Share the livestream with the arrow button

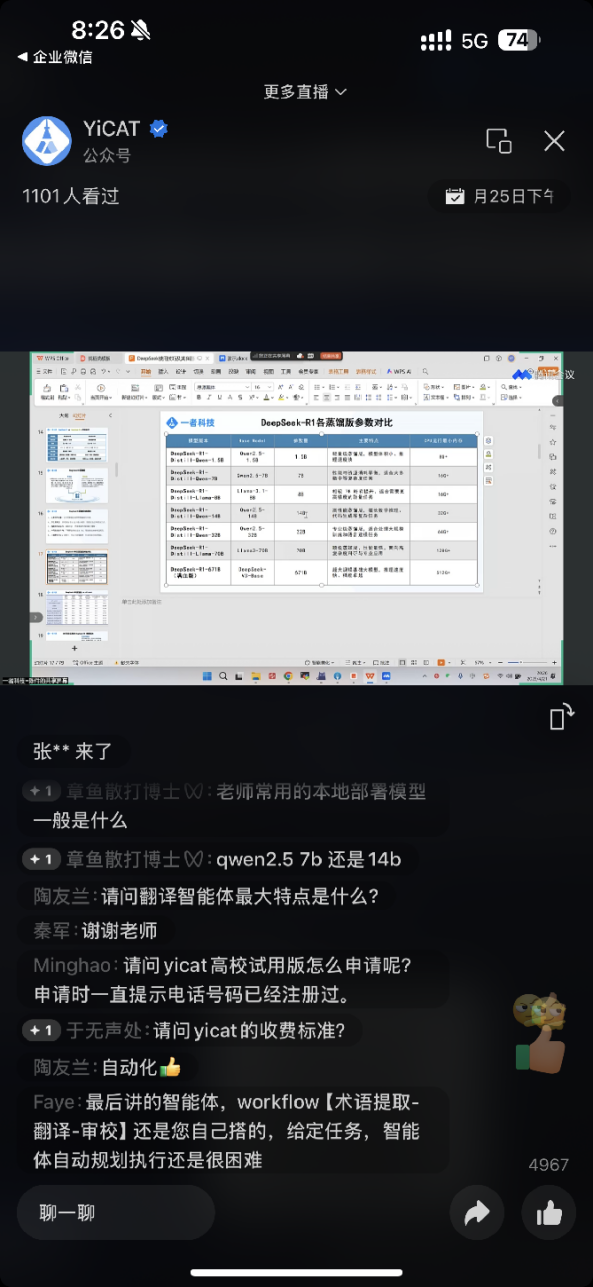(x=476, y=1214)
